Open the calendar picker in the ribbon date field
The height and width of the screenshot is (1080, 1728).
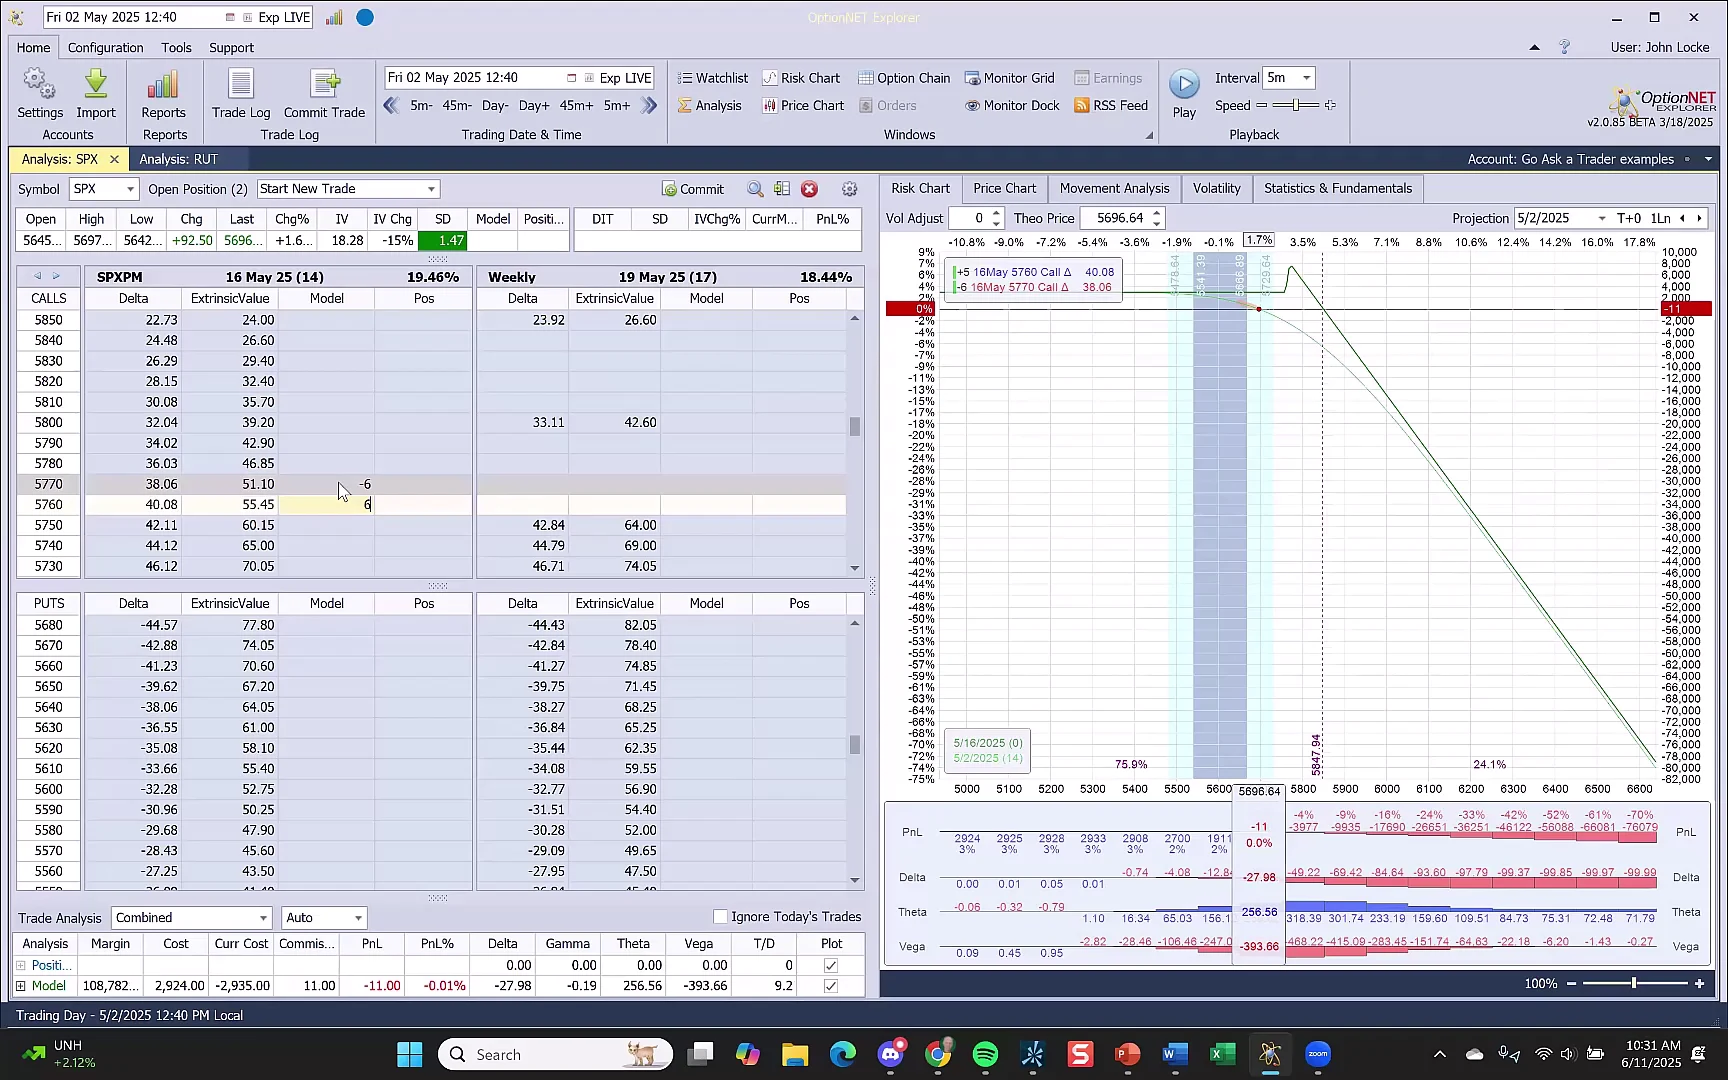(571, 78)
